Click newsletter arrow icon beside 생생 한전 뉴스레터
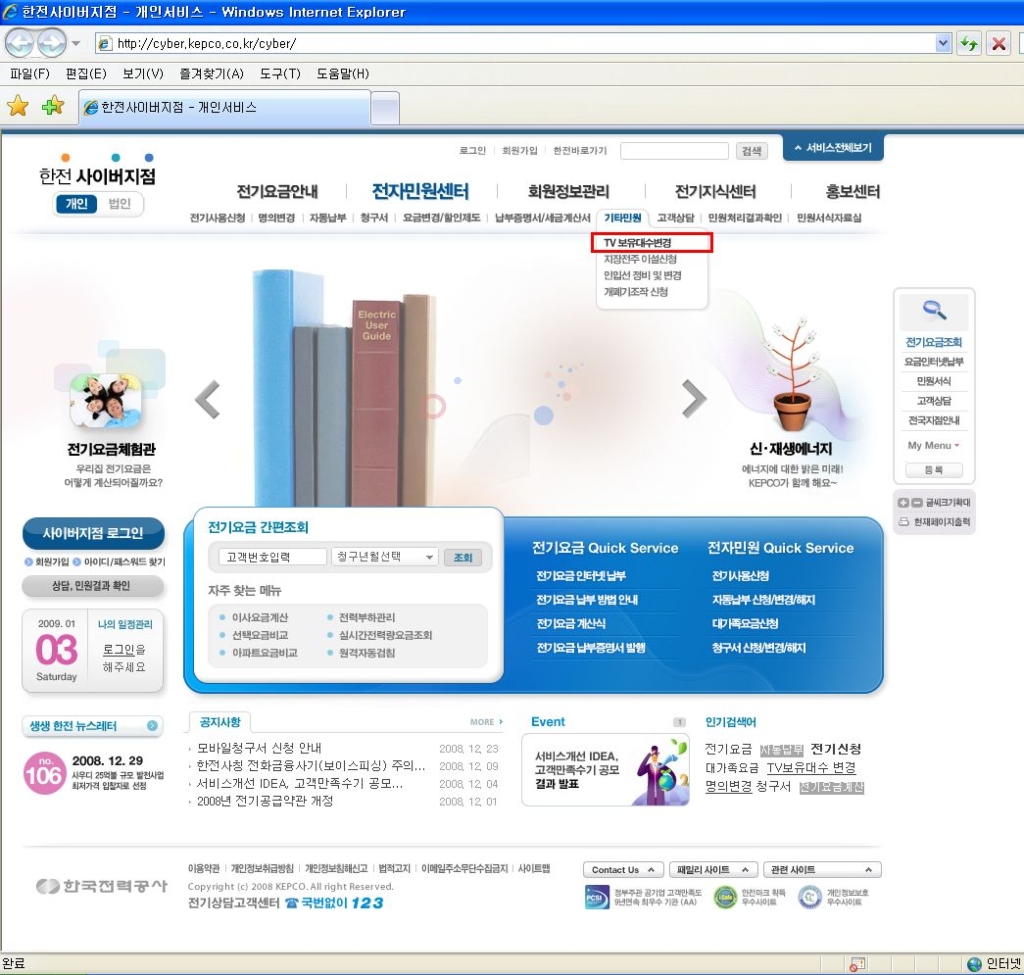The width and height of the screenshot is (1024, 975). (x=152, y=726)
